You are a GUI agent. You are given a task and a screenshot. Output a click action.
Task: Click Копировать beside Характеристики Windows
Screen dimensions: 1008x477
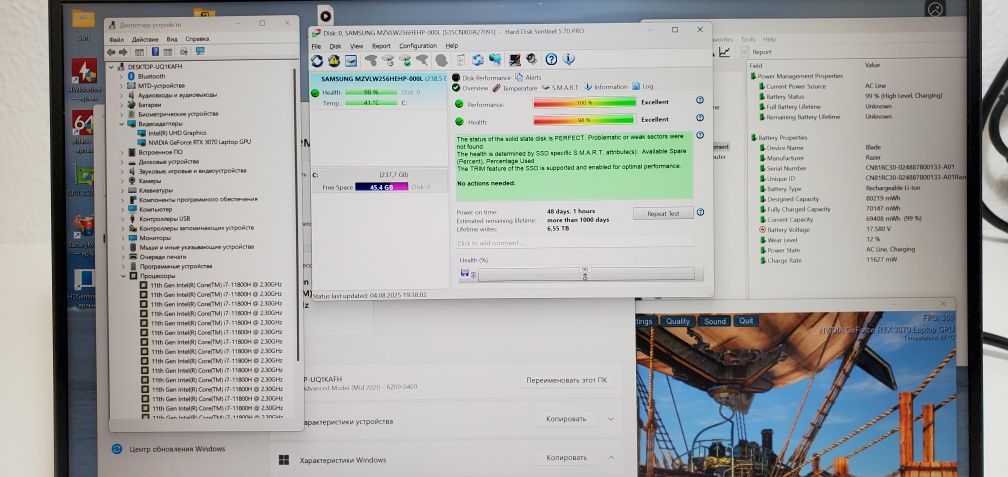pos(566,458)
